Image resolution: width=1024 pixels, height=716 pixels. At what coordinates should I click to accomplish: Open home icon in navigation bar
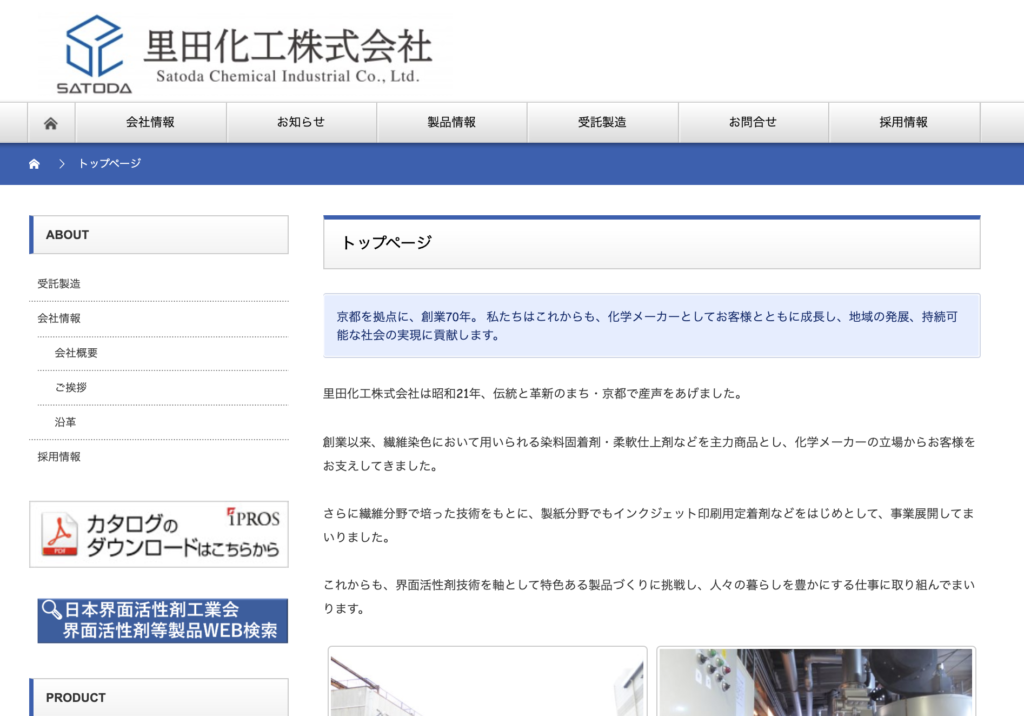[x=51, y=123]
